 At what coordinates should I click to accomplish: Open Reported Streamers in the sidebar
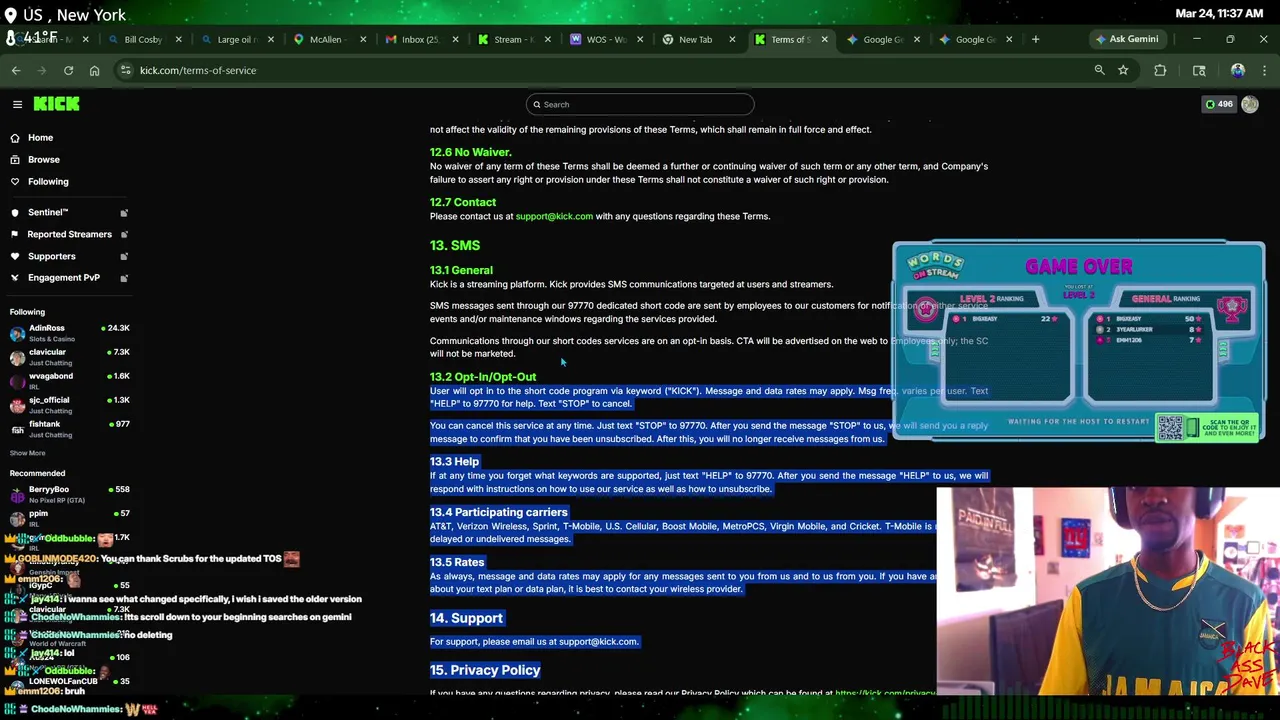coord(69,235)
